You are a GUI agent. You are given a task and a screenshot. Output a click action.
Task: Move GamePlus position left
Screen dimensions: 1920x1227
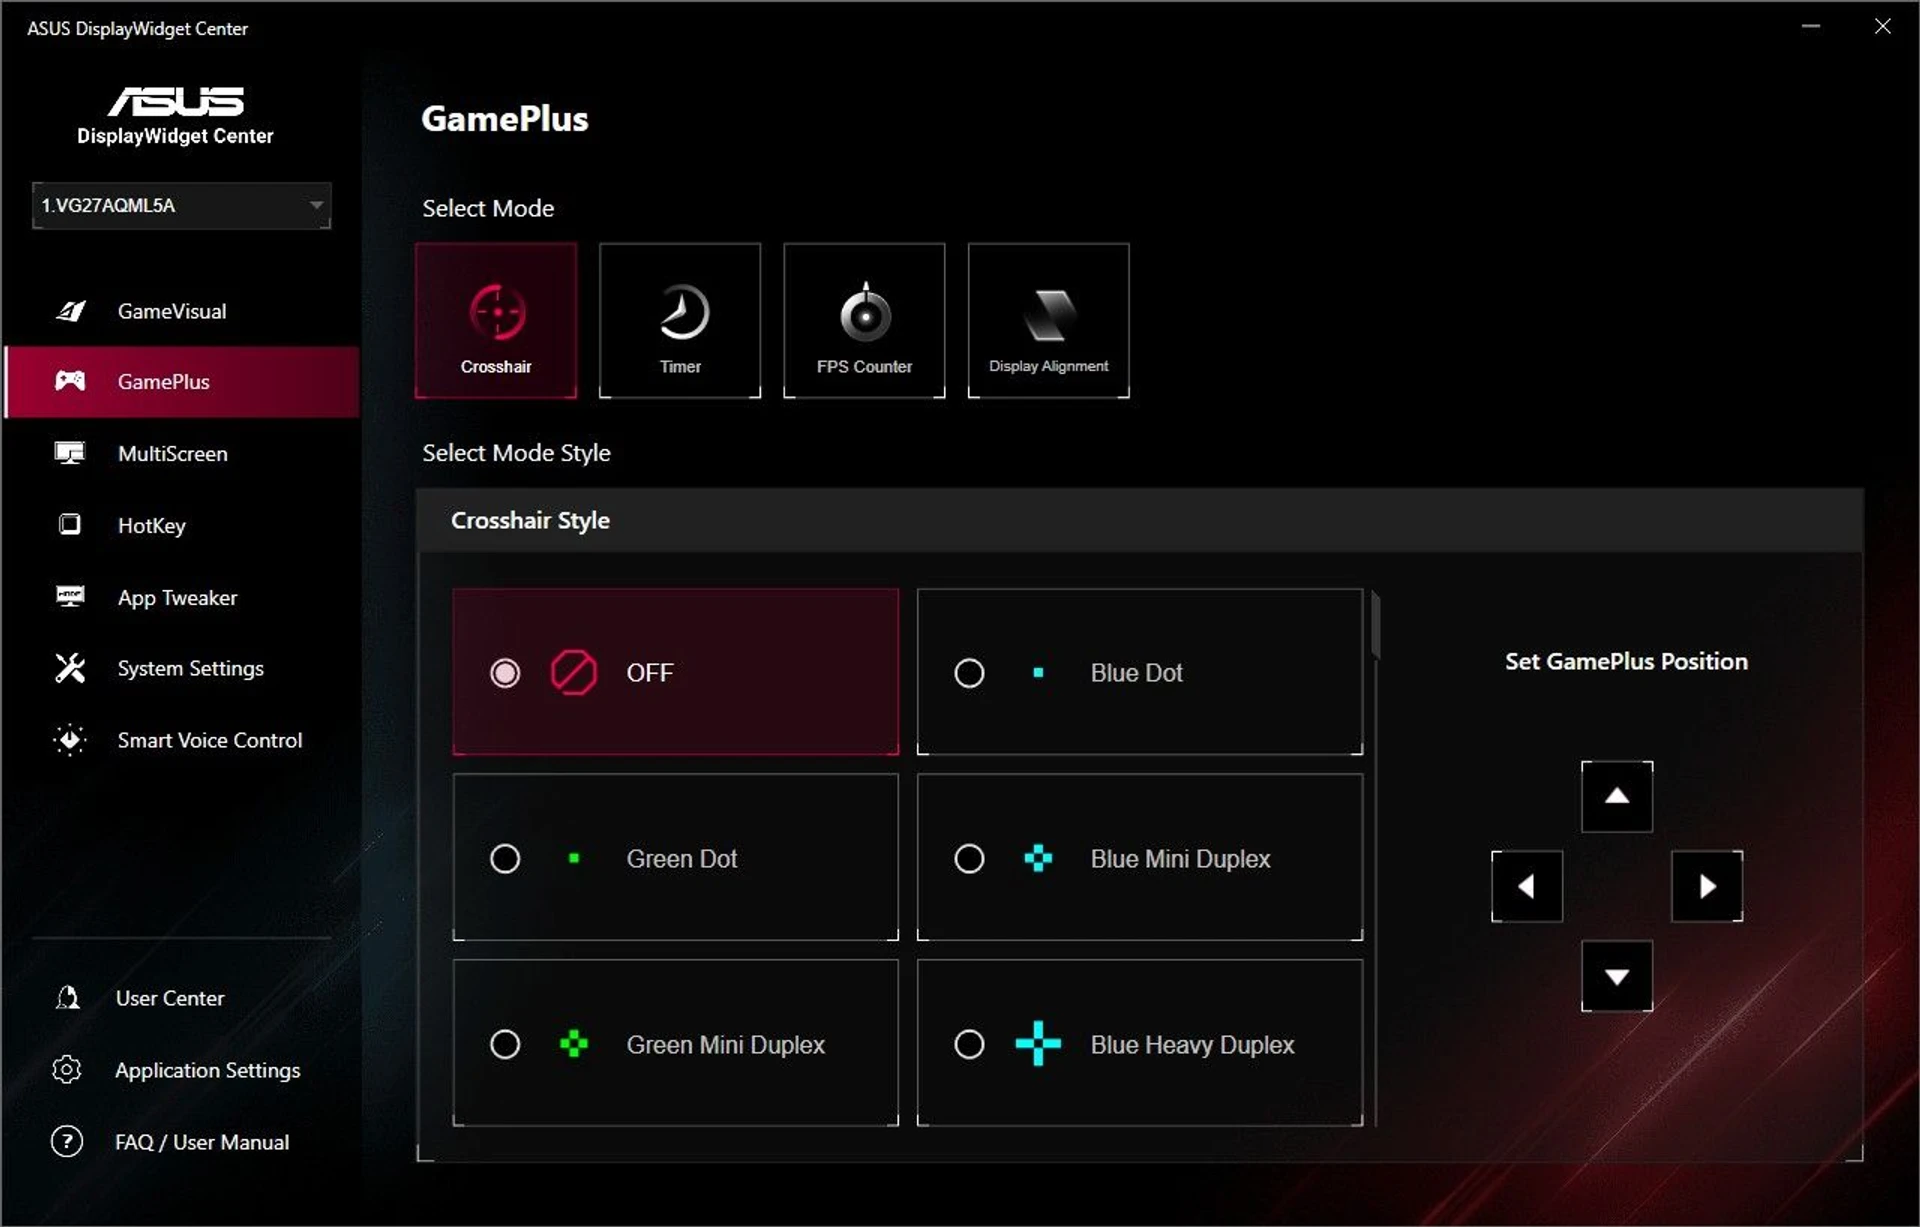pyautogui.click(x=1527, y=886)
